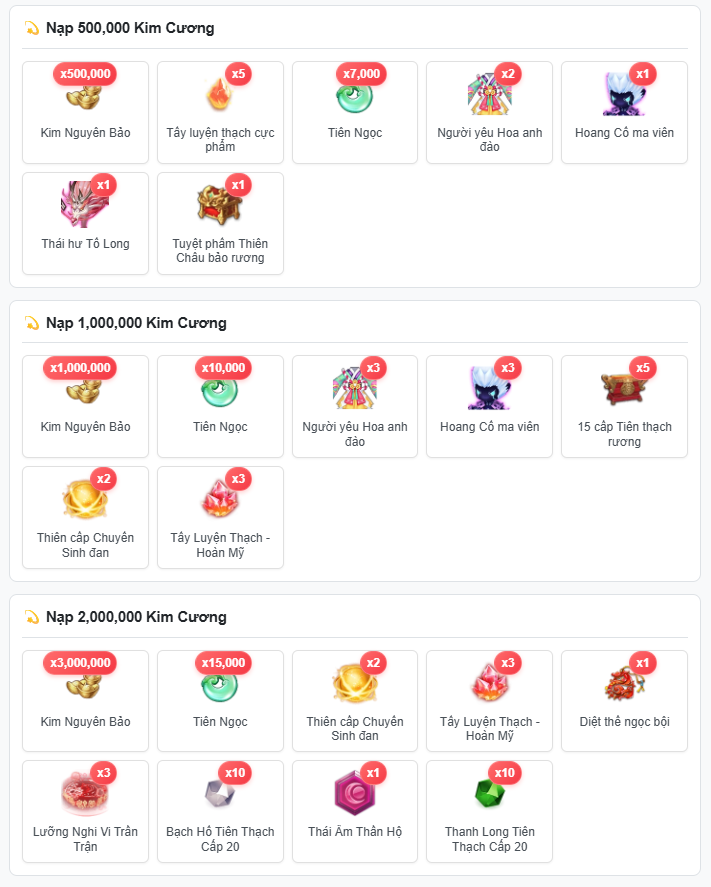Select Tiên Ngọc x7,000 jade icon
The image size is (711, 887).
pyautogui.click(x=355, y=96)
